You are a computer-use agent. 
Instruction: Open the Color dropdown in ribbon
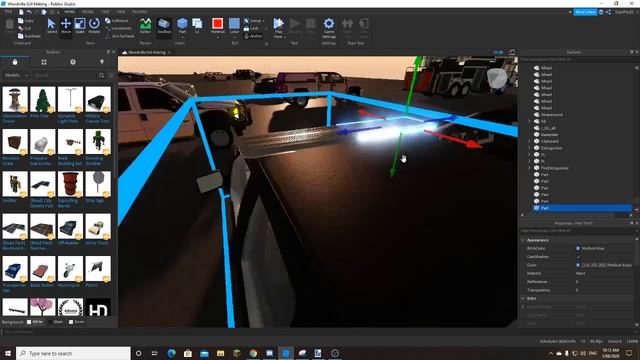(x=234, y=27)
